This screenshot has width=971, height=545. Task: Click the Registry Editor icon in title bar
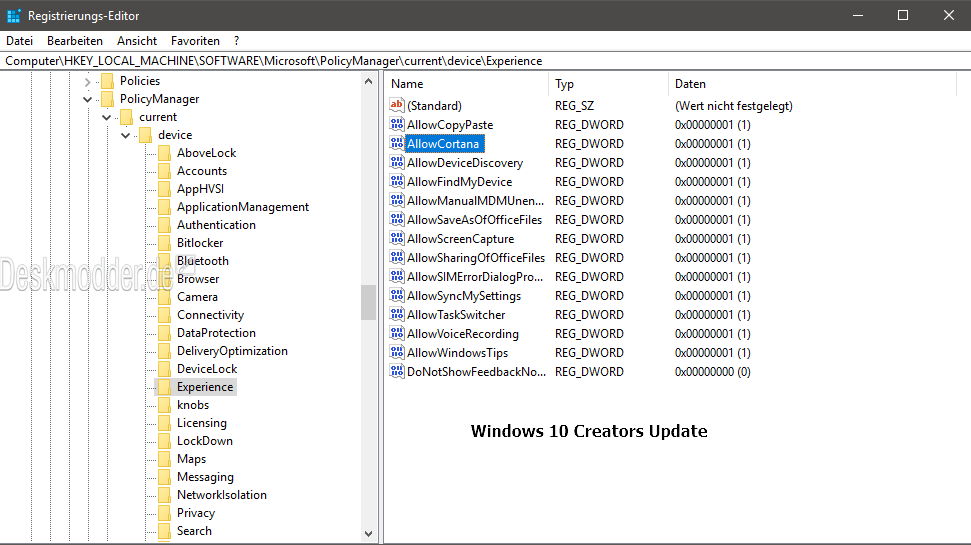click(14, 15)
